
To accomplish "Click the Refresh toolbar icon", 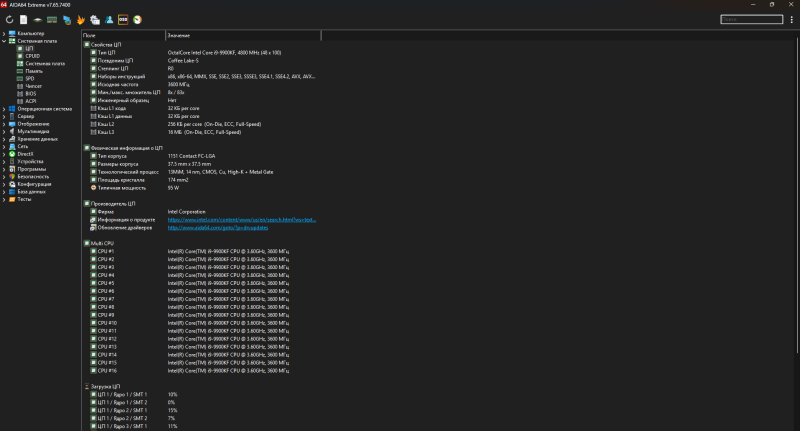I will click(x=8, y=19).
